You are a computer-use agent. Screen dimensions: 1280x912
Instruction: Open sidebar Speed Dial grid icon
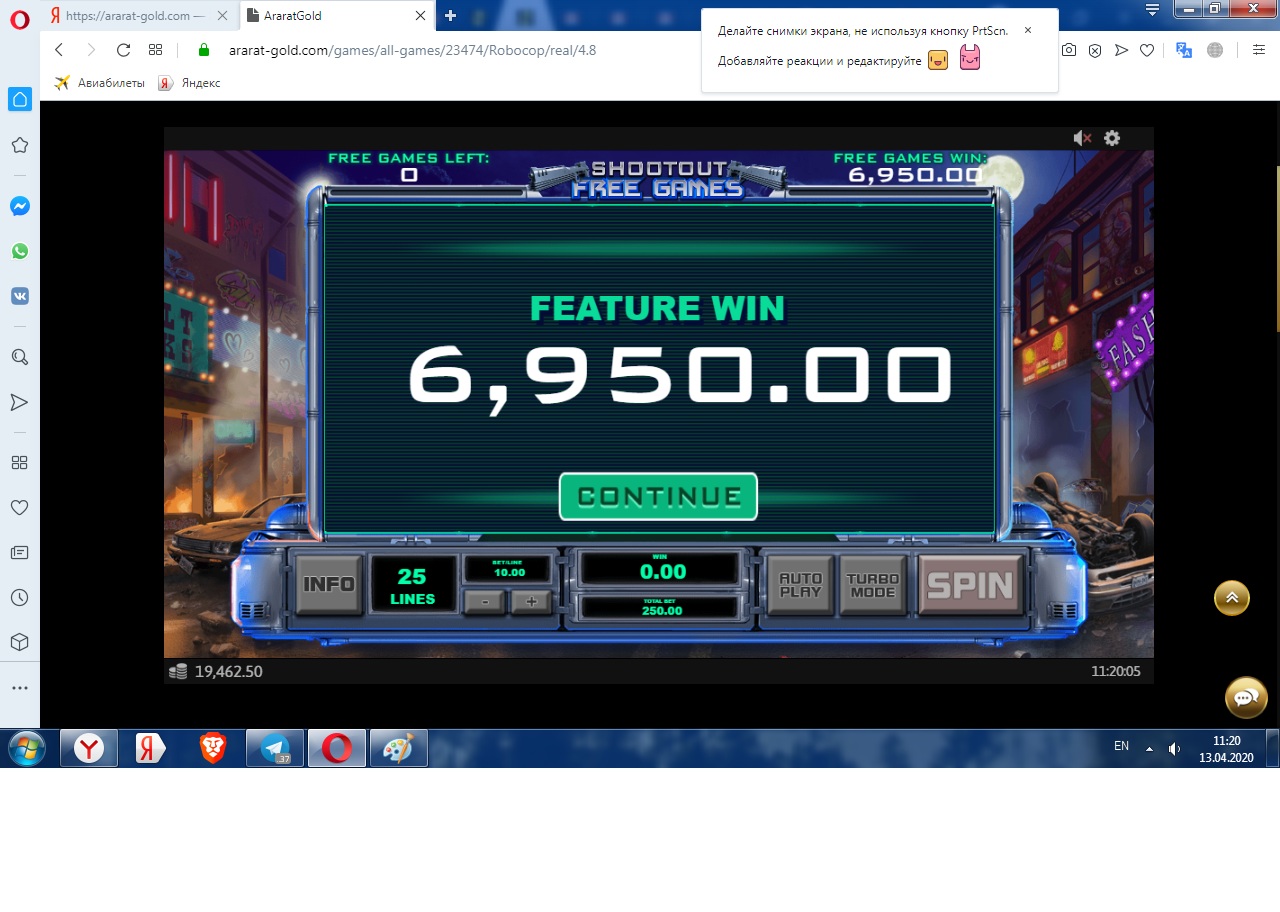(19, 462)
